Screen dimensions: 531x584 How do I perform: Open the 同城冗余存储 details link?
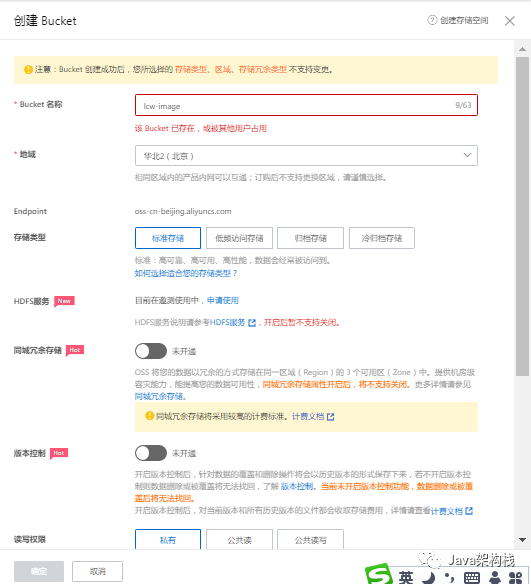coord(159,396)
